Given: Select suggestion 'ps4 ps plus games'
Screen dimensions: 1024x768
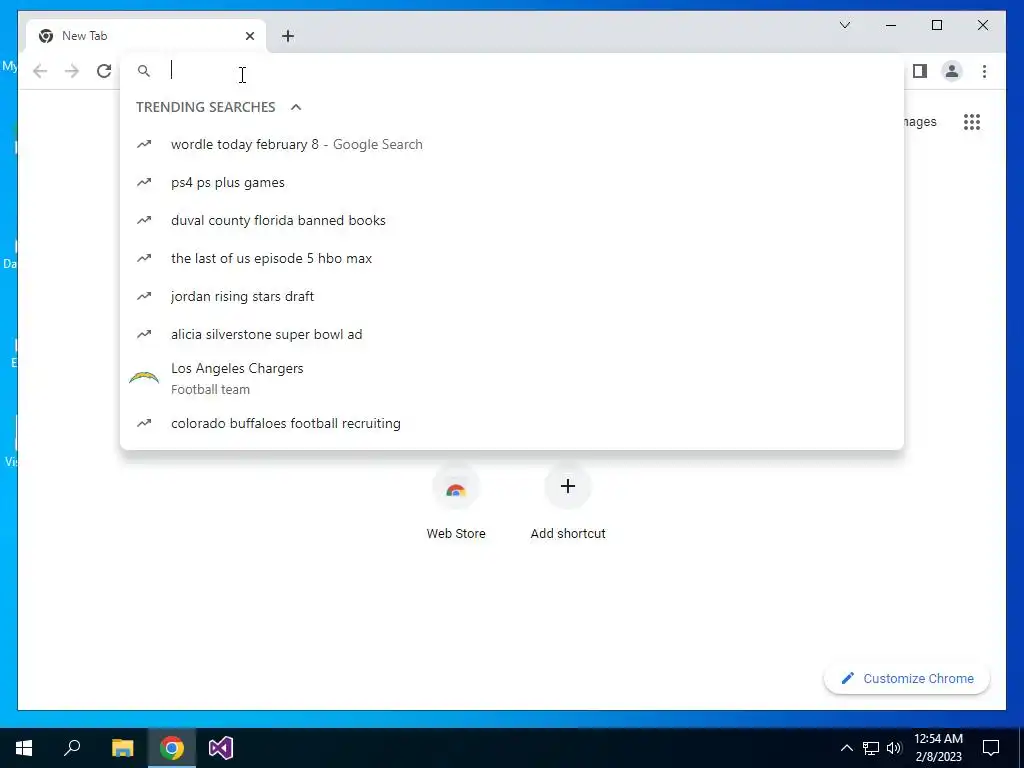Looking at the screenshot, I should 512,182.
